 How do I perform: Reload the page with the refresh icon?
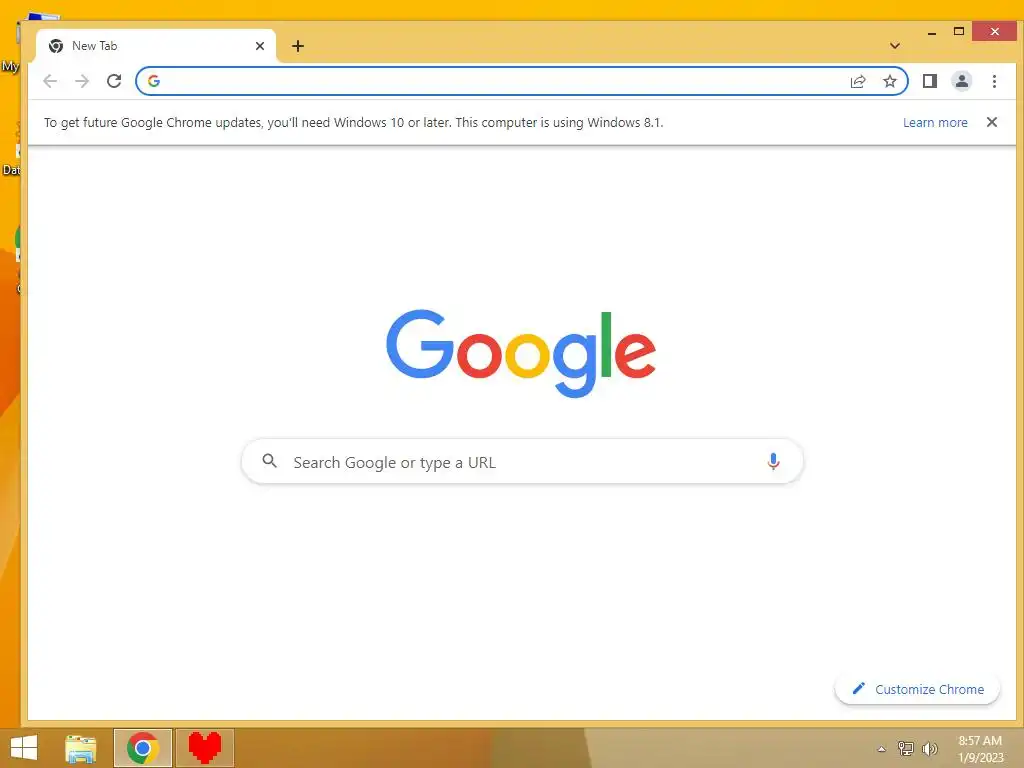(114, 81)
